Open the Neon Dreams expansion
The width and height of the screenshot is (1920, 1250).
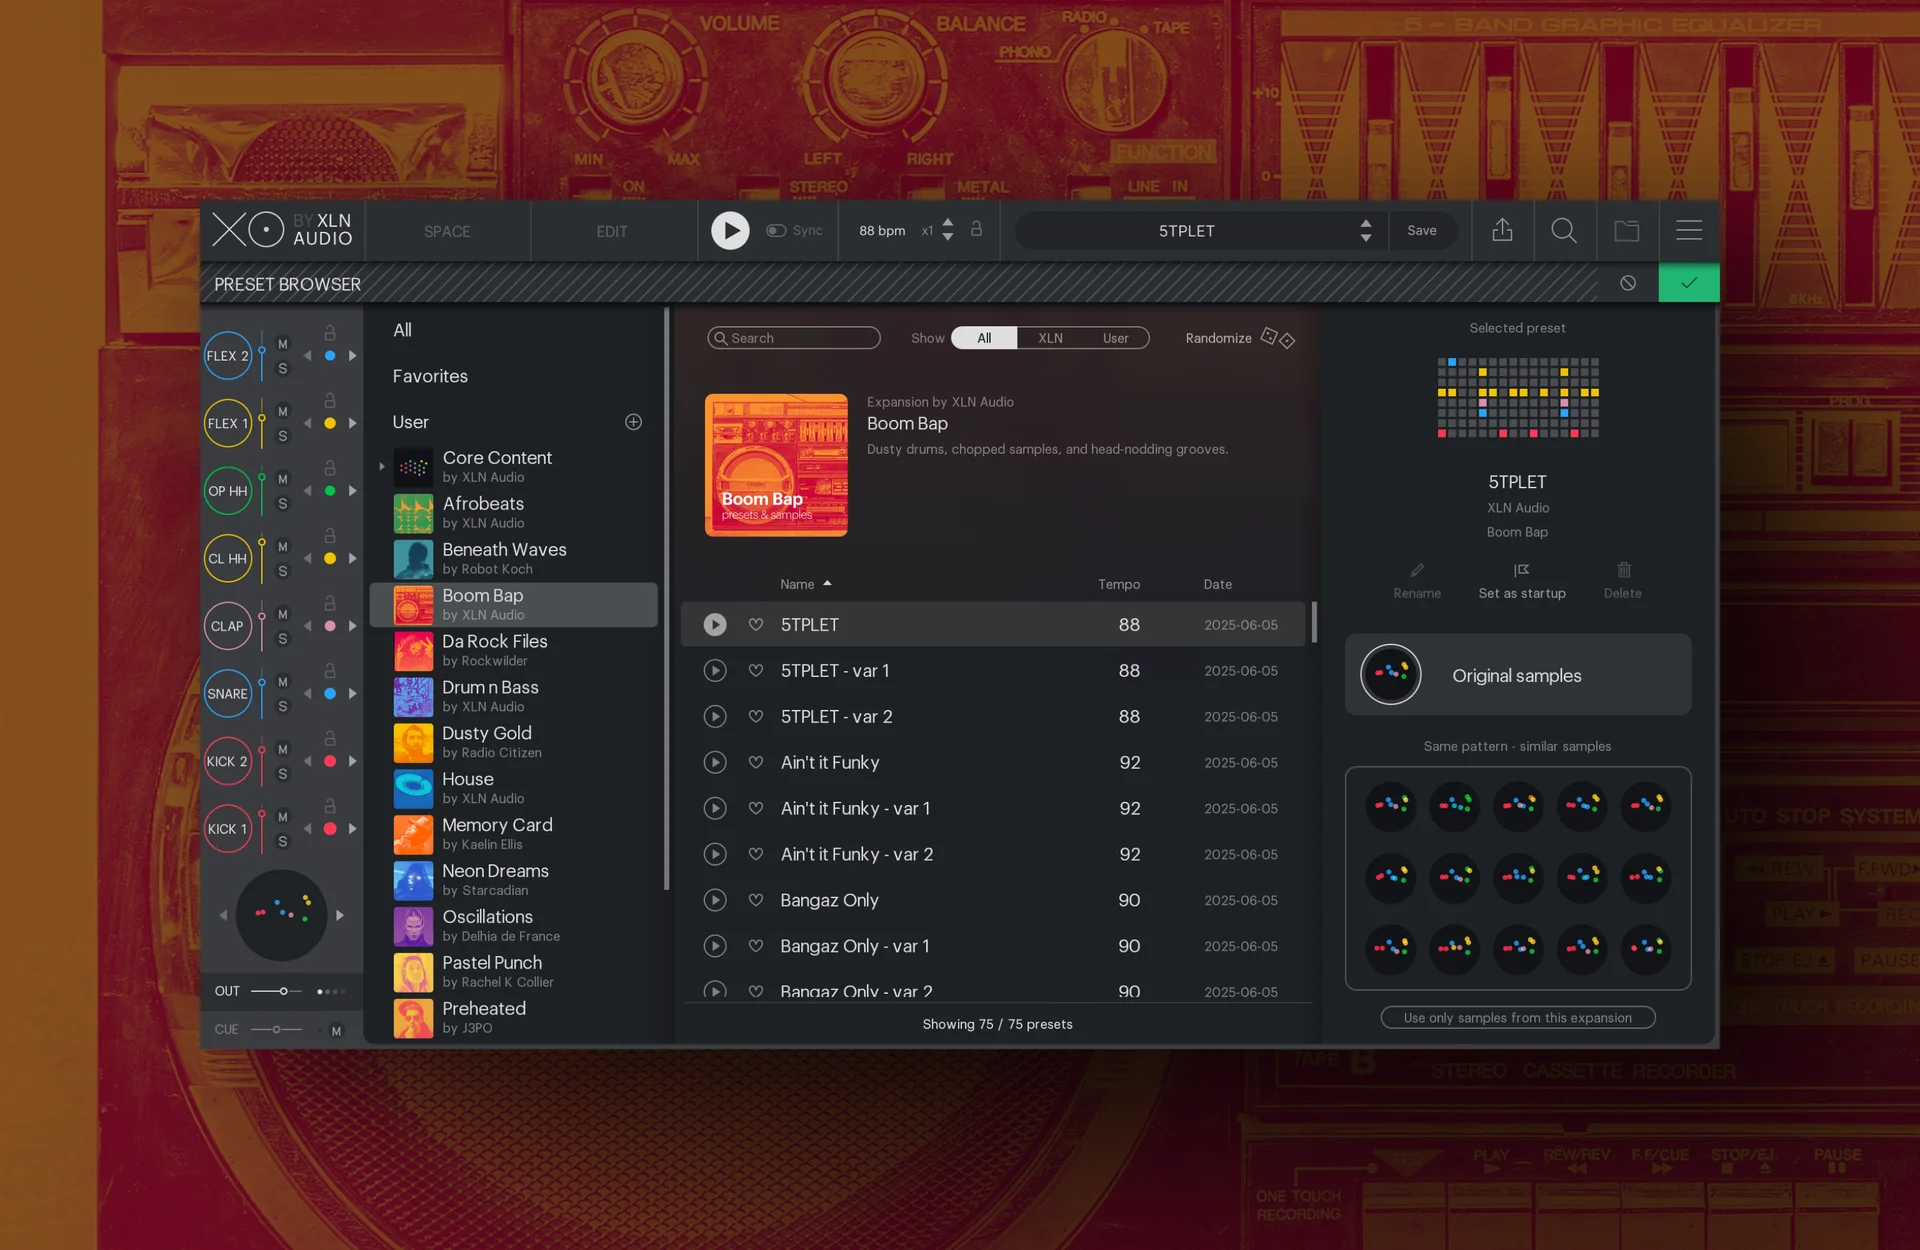(x=514, y=880)
